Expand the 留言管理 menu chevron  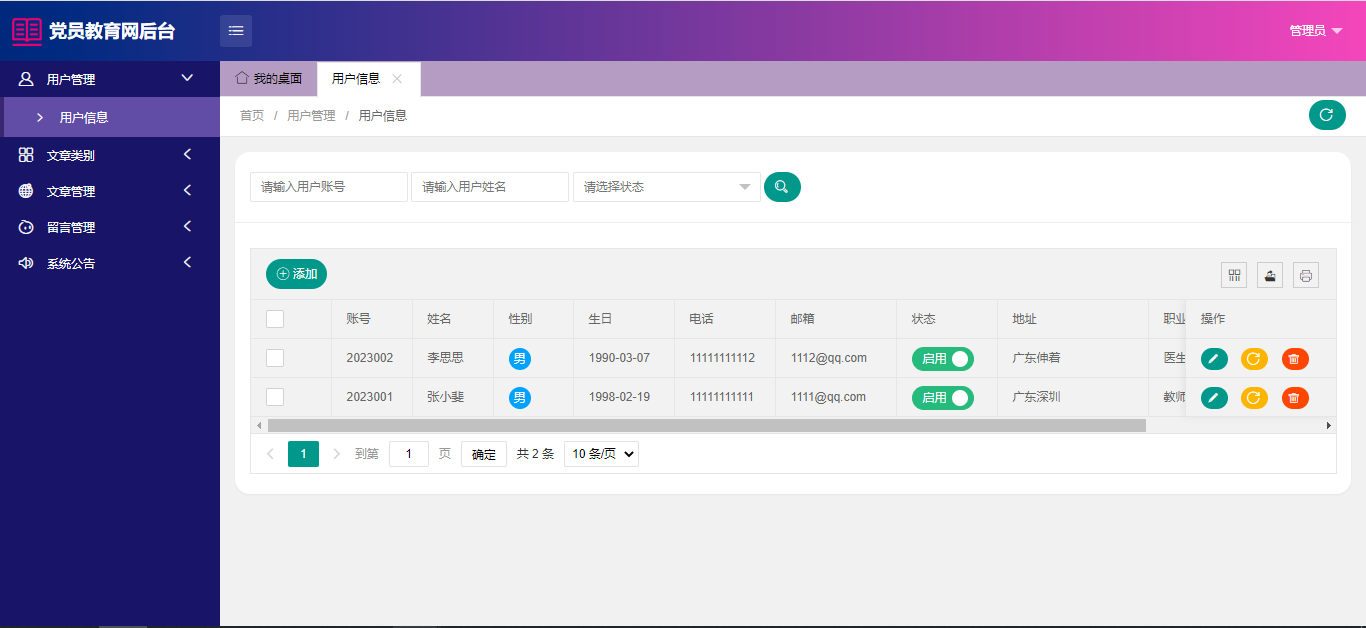coord(187,226)
